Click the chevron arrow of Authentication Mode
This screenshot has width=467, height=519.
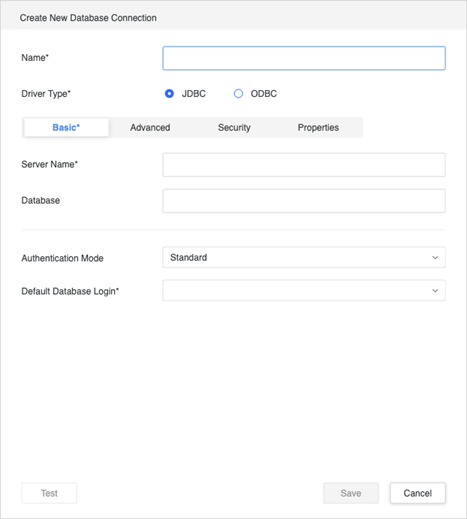pos(435,258)
